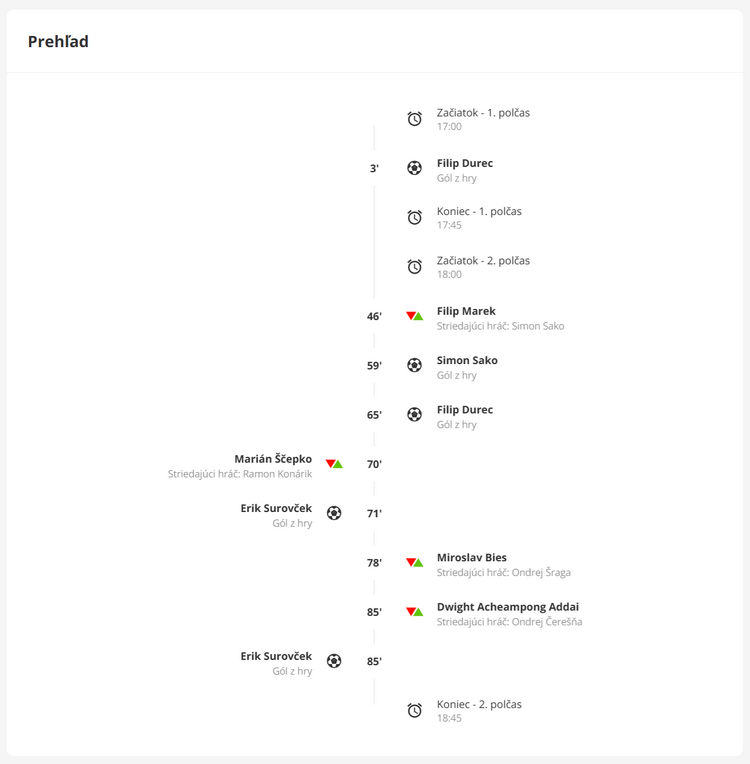Viewport: 750px width, 764px height.
Task: Click the goal ball icon next to Simon Sako
Action: click(414, 365)
